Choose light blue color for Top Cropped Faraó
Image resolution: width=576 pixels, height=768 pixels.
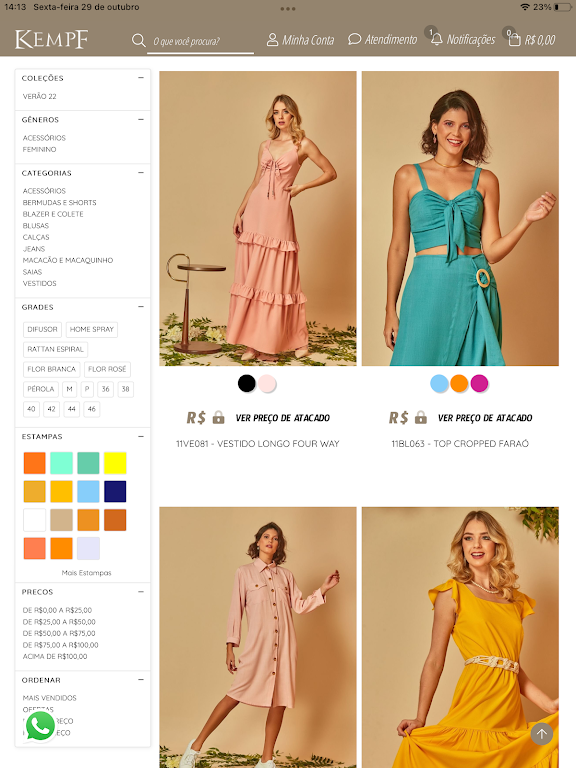click(x=439, y=383)
